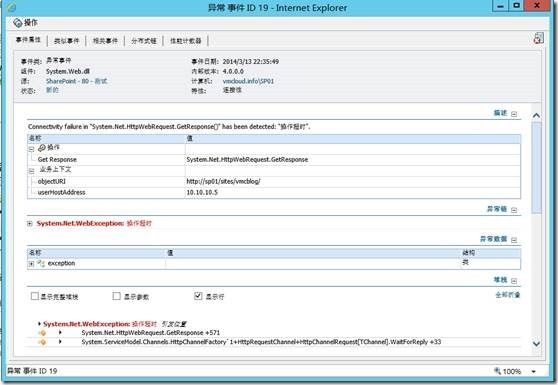The image size is (558, 385).
Task: Select the version value 4.0.0.0
Action: click(233, 72)
